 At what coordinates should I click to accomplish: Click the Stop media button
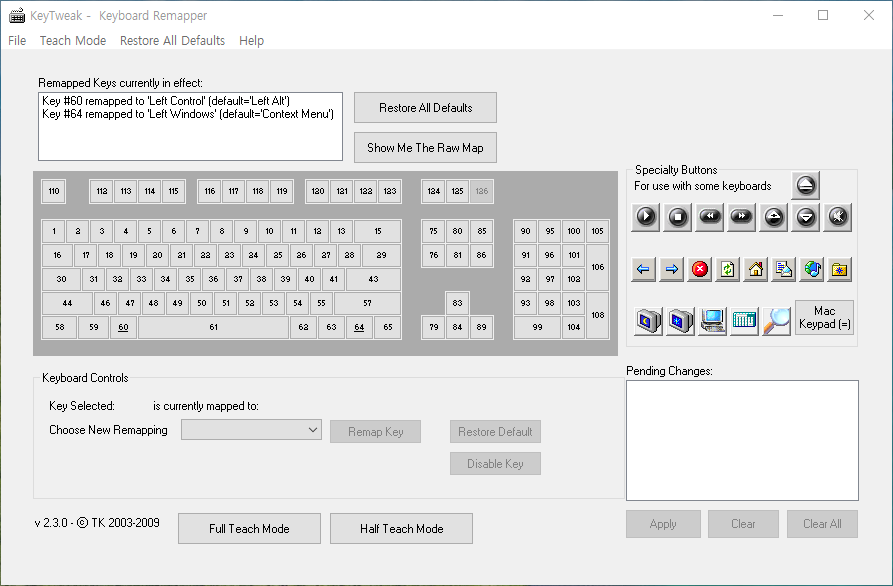point(678,217)
